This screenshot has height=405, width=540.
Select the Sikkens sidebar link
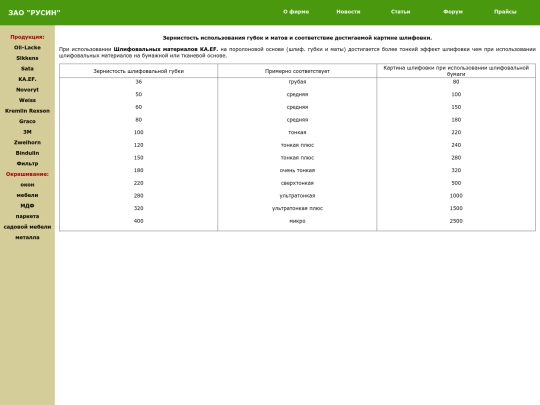(x=27, y=58)
